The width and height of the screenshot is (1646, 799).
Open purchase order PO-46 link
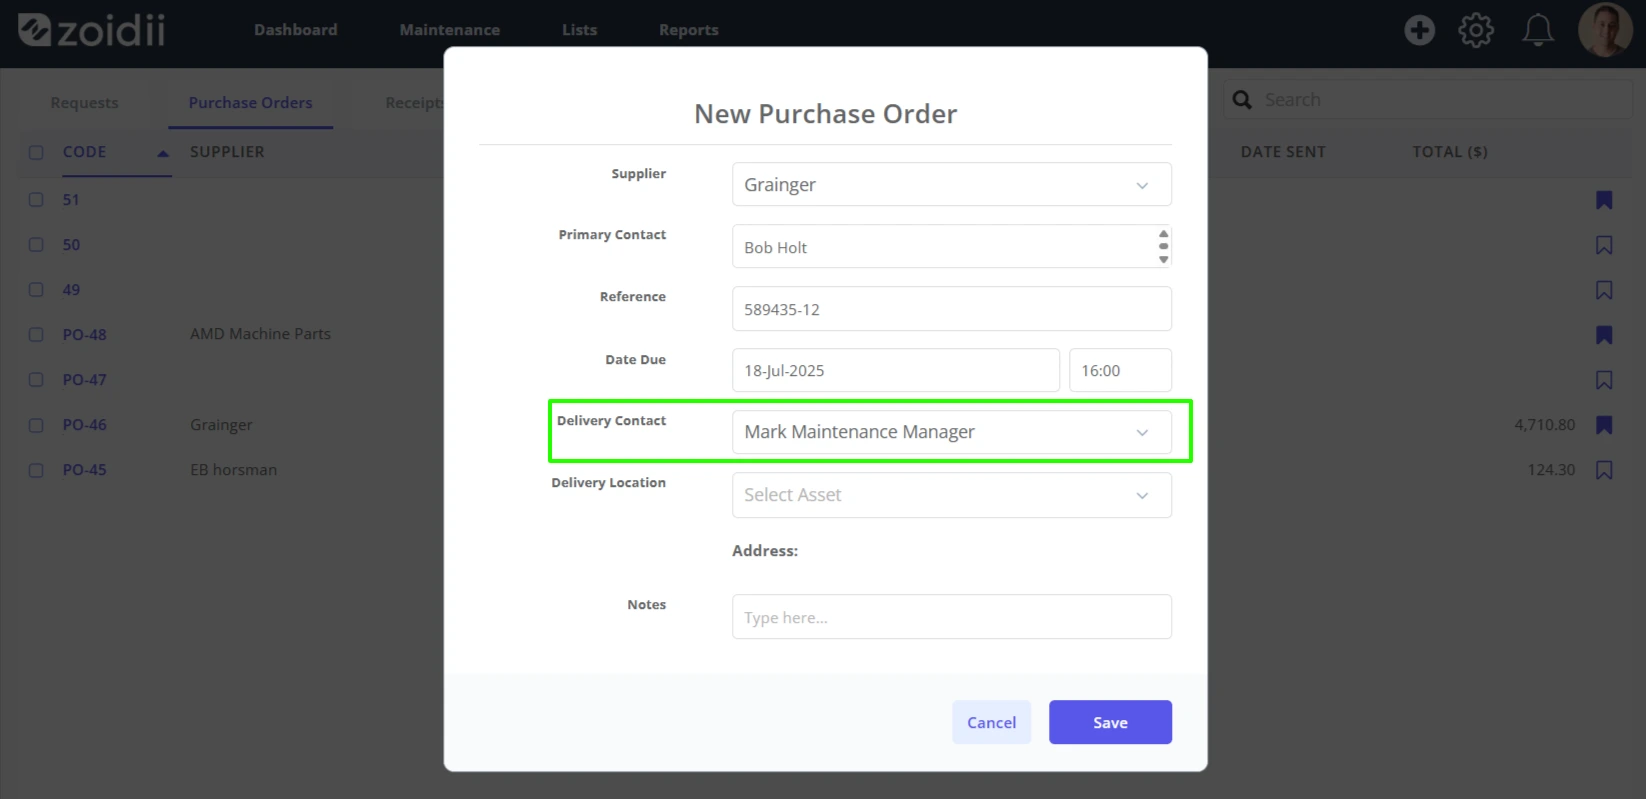pyautogui.click(x=84, y=425)
